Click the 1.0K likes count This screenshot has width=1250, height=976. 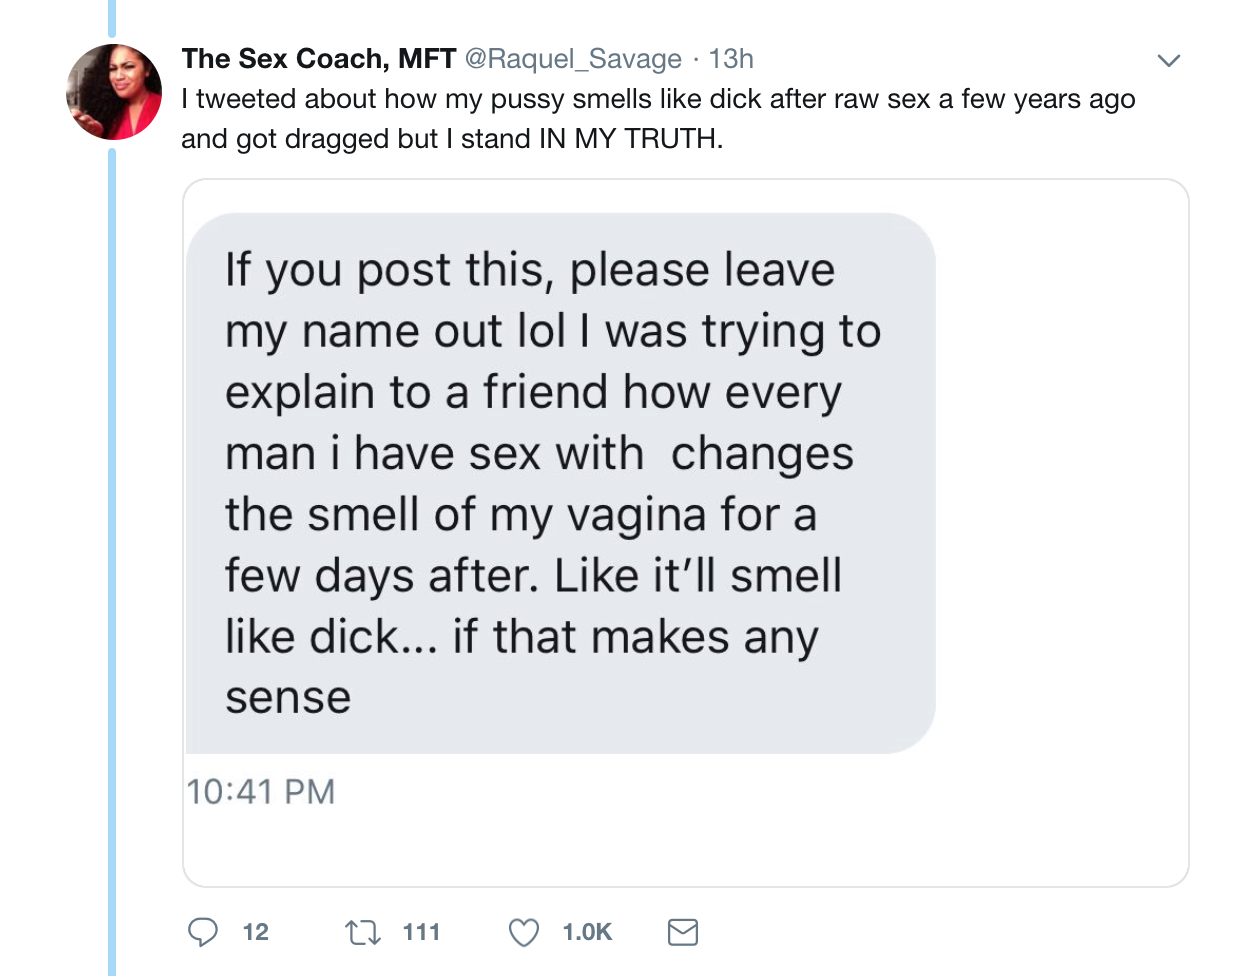[587, 932]
